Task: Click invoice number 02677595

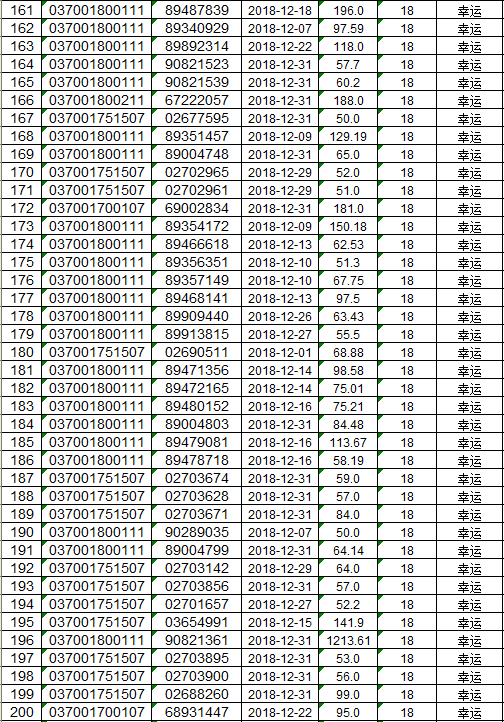Action: tap(197, 118)
